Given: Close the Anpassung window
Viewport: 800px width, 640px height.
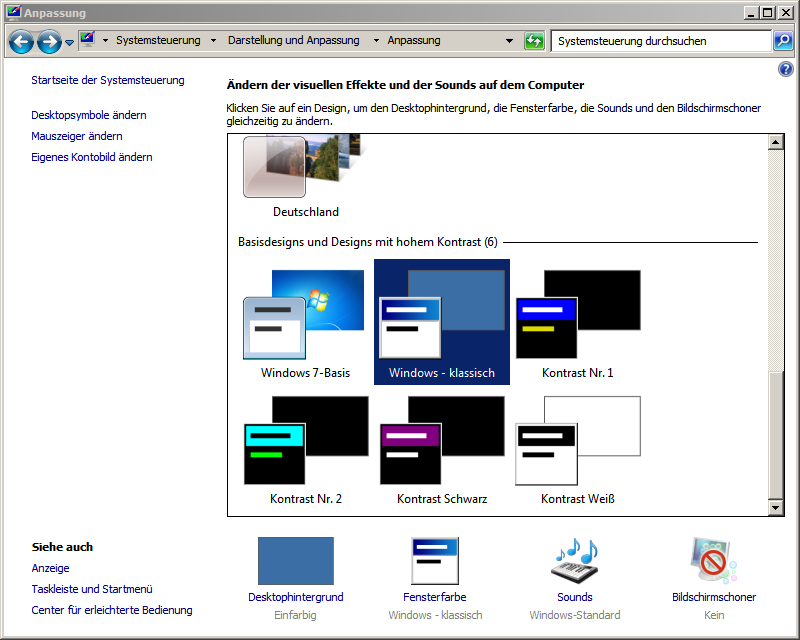Looking at the screenshot, I should 786,13.
